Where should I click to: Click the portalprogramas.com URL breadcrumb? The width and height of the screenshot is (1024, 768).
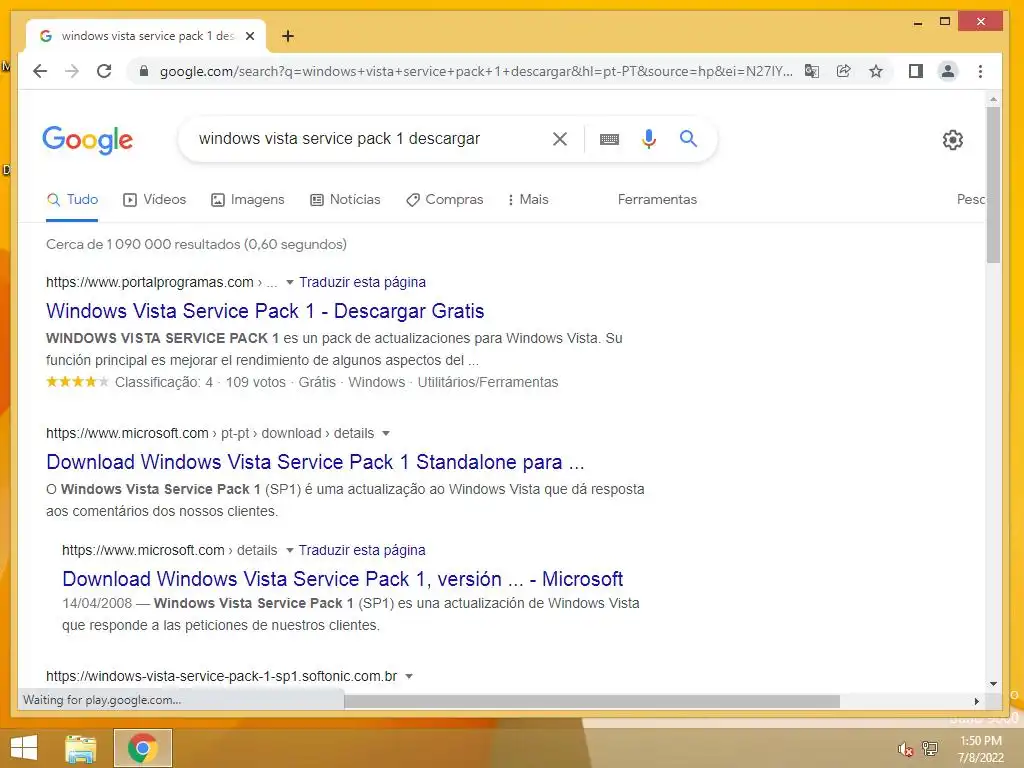pyautogui.click(x=161, y=282)
